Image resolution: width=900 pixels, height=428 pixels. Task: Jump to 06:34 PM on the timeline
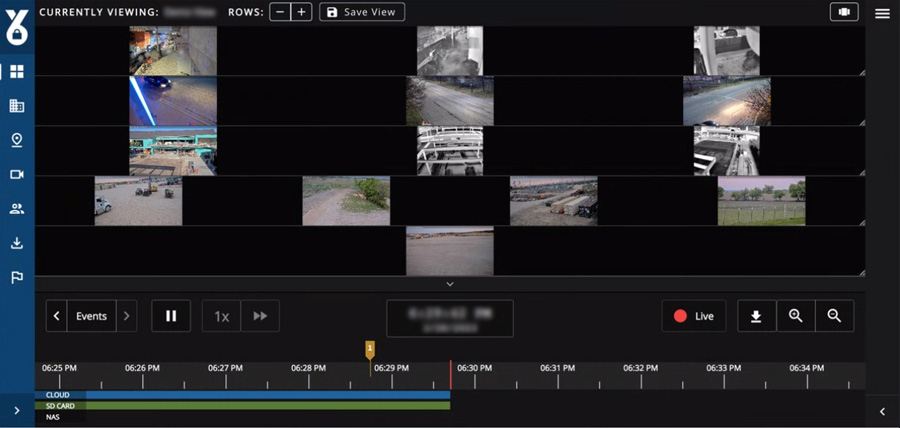(x=806, y=368)
